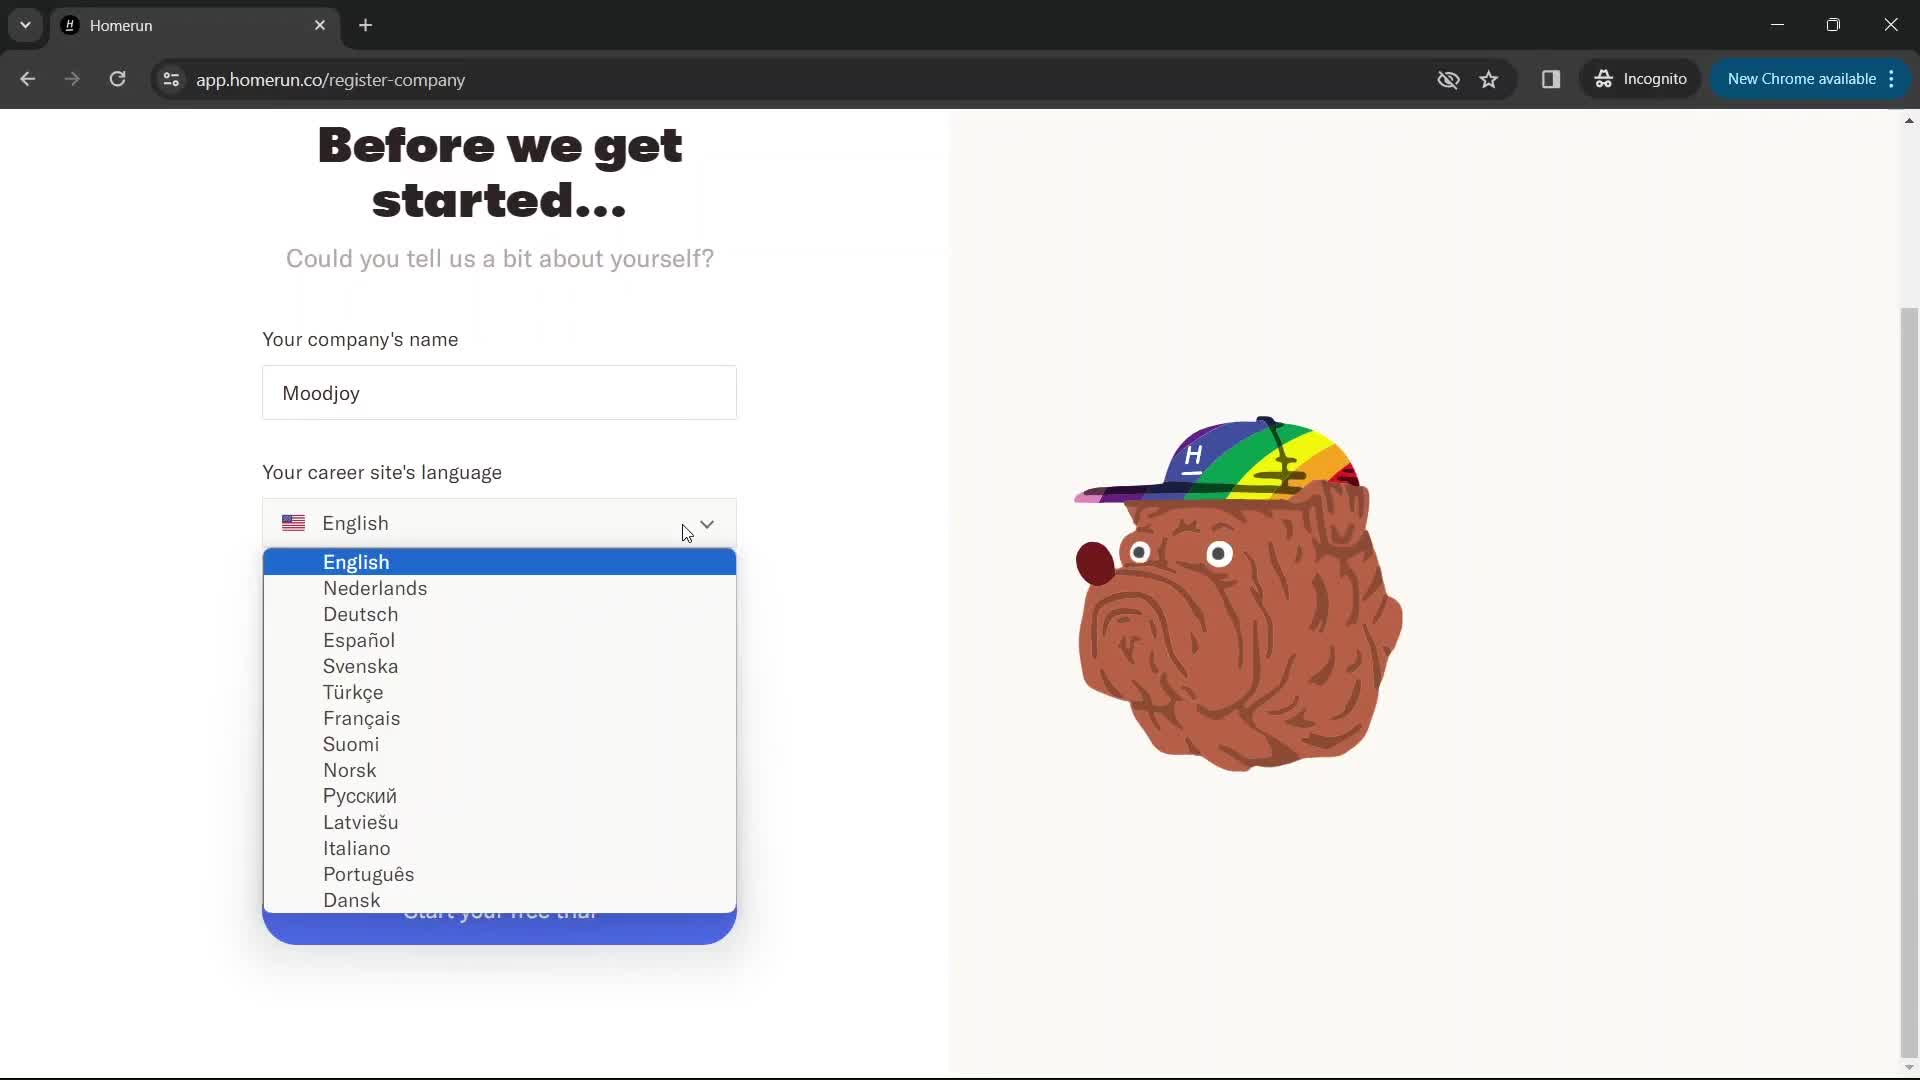Reload the Homerun page

coord(117,79)
